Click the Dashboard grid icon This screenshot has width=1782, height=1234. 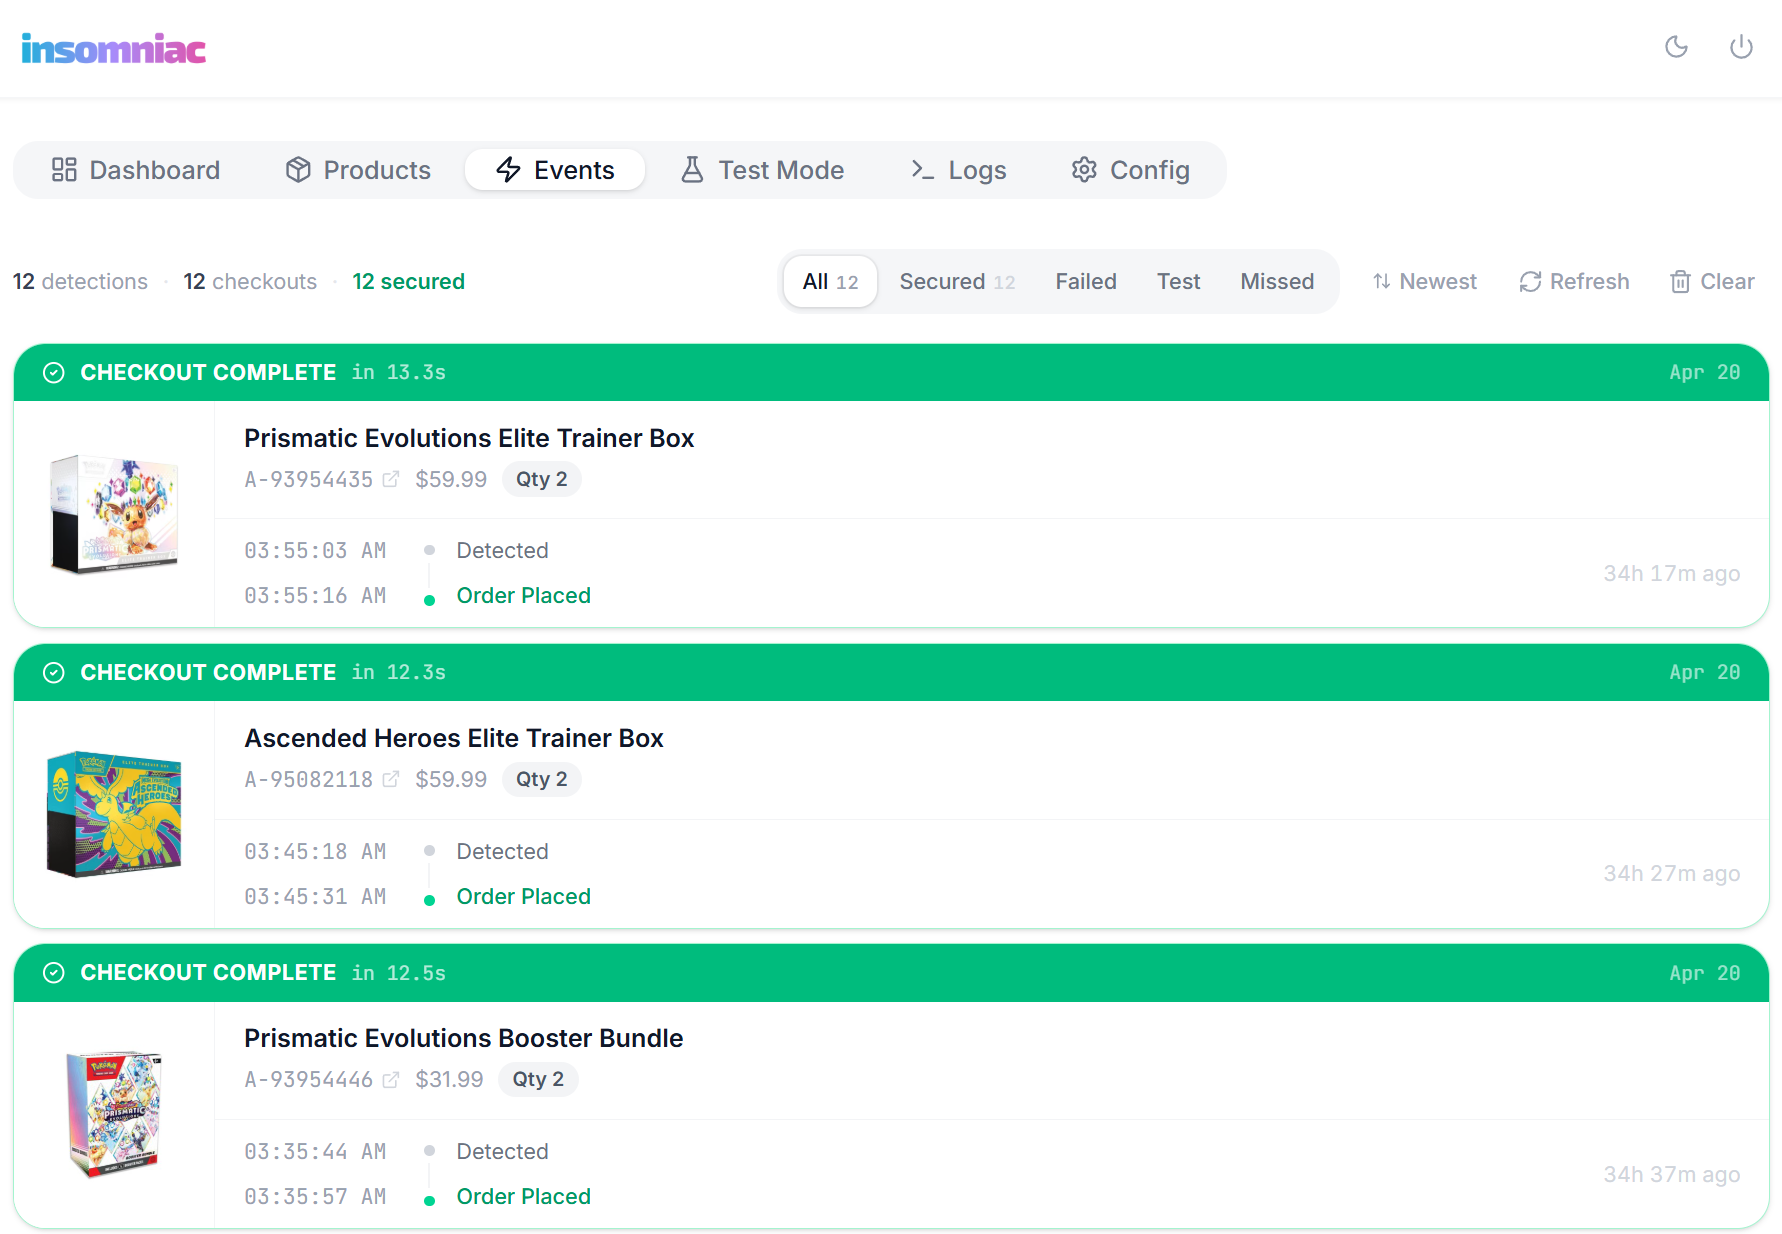64,170
